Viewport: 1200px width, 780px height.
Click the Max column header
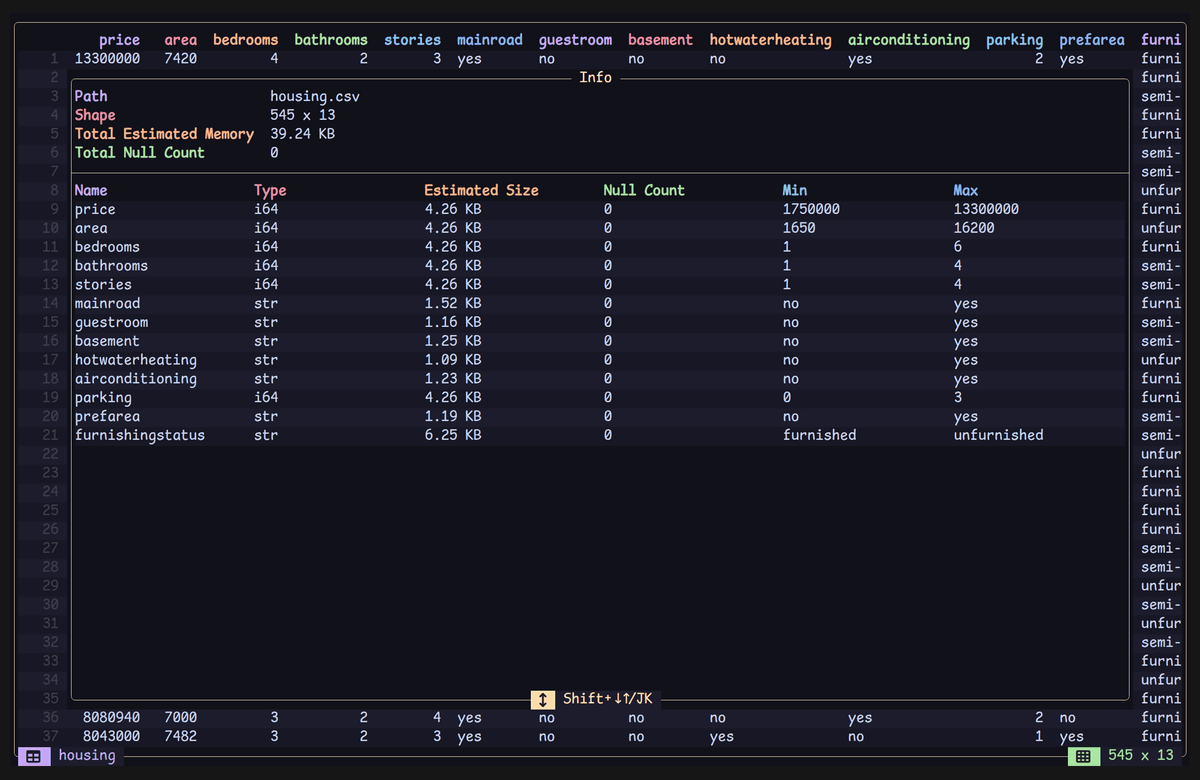[x=966, y=190]
